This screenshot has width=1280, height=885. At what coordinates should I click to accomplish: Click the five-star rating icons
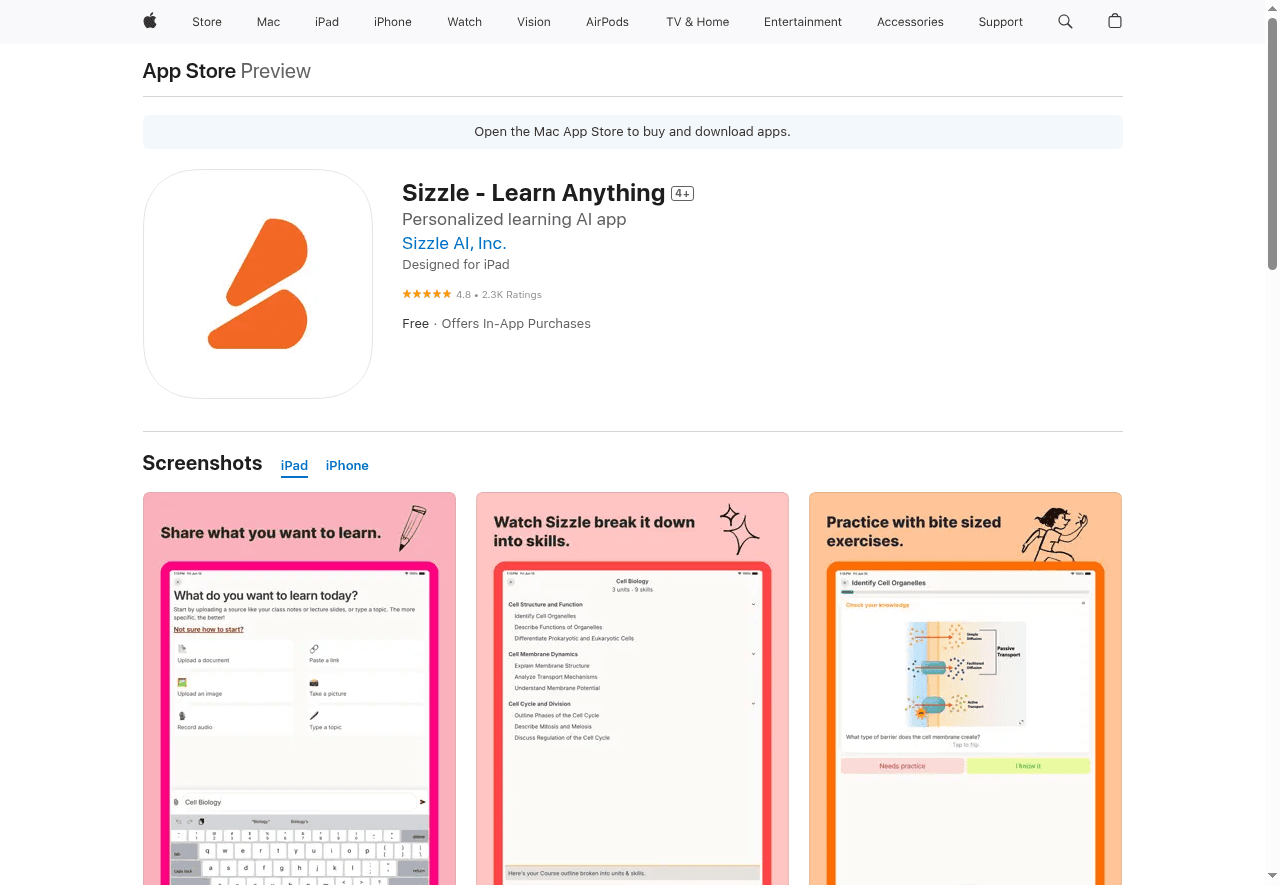[x=426, y=295]
